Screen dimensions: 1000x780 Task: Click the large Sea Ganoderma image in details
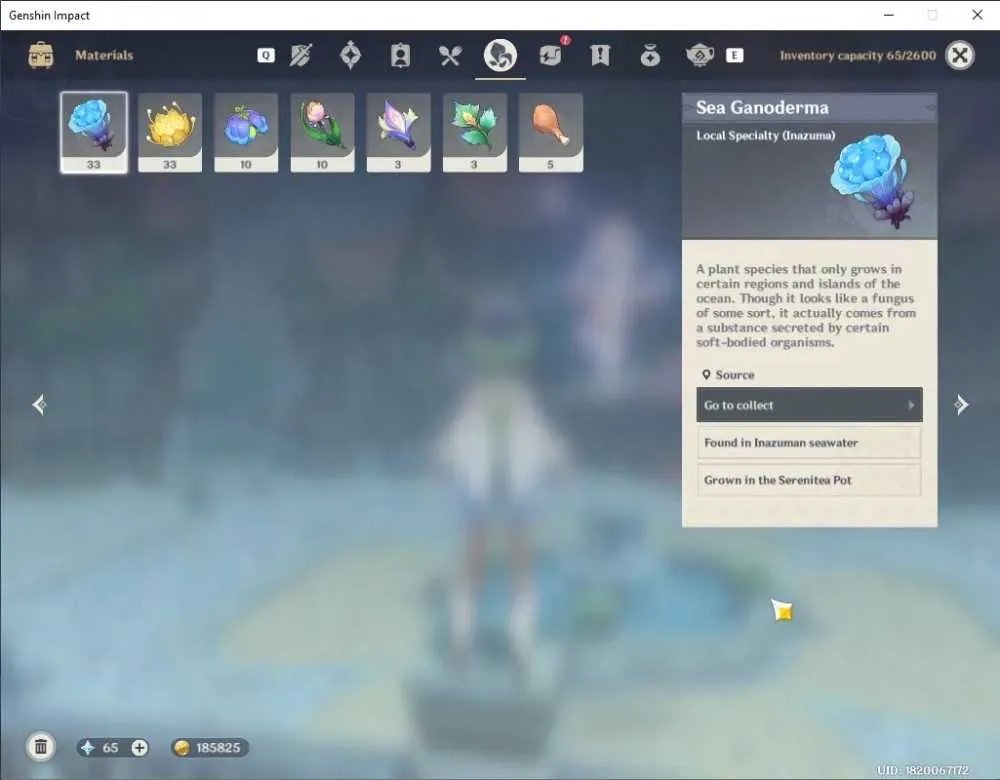(x=872, y=180)
